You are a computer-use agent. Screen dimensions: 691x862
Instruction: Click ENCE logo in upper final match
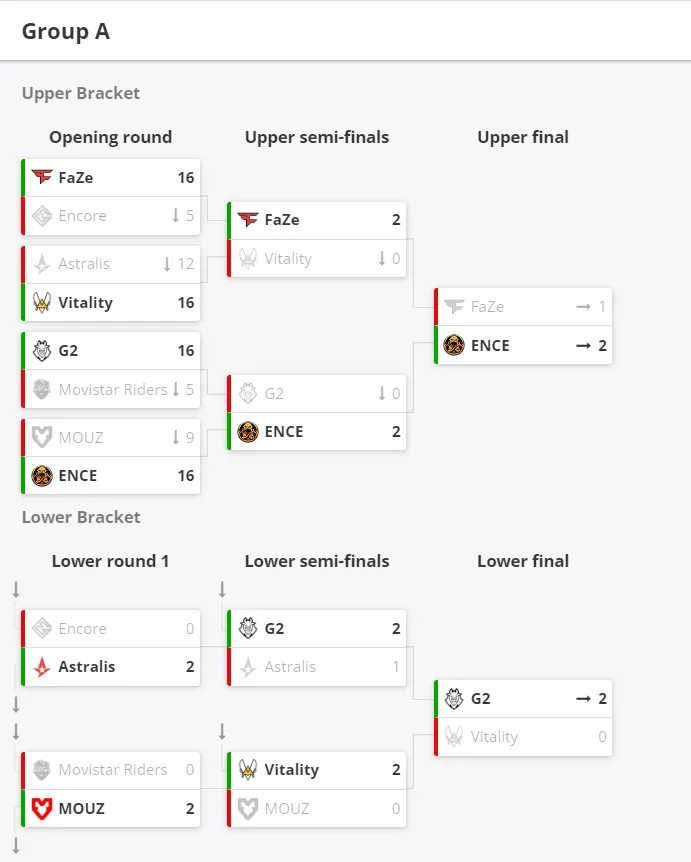point(454,345)
